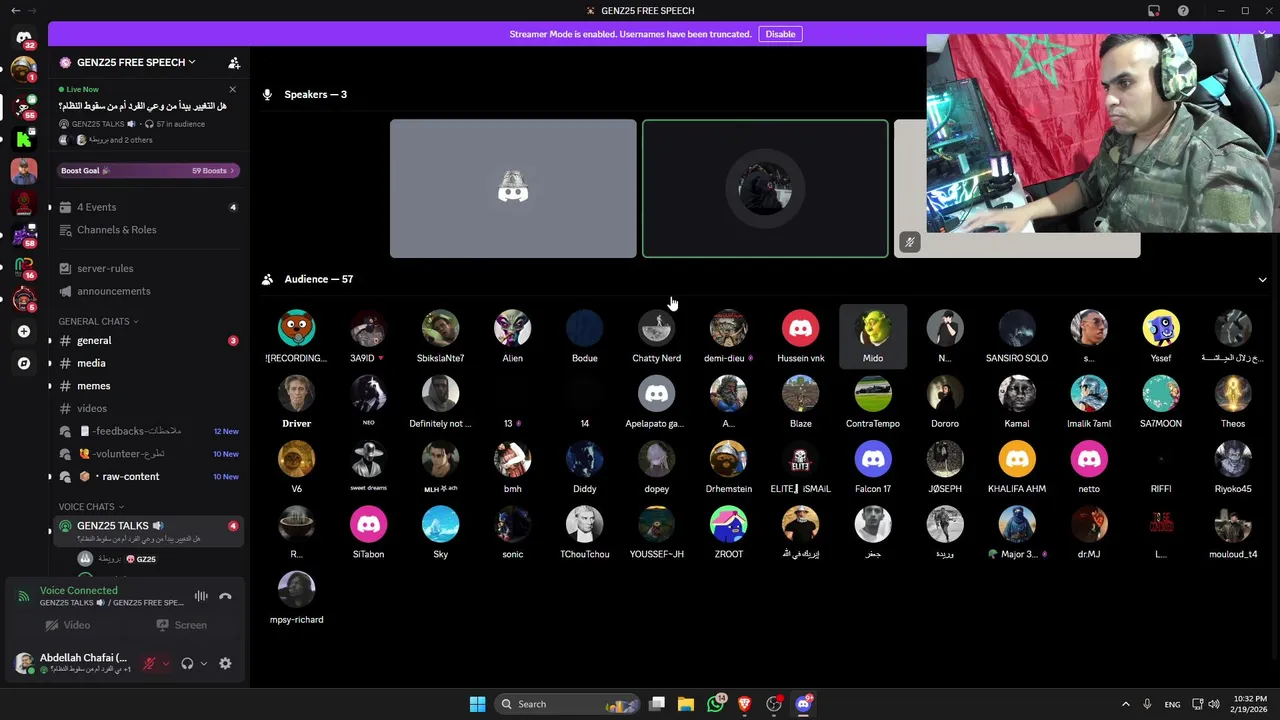Image resolution: width=1280 pixels, height=720 pixels.
Task: Open headphone output options arrow
Action: tap(203, 663)
